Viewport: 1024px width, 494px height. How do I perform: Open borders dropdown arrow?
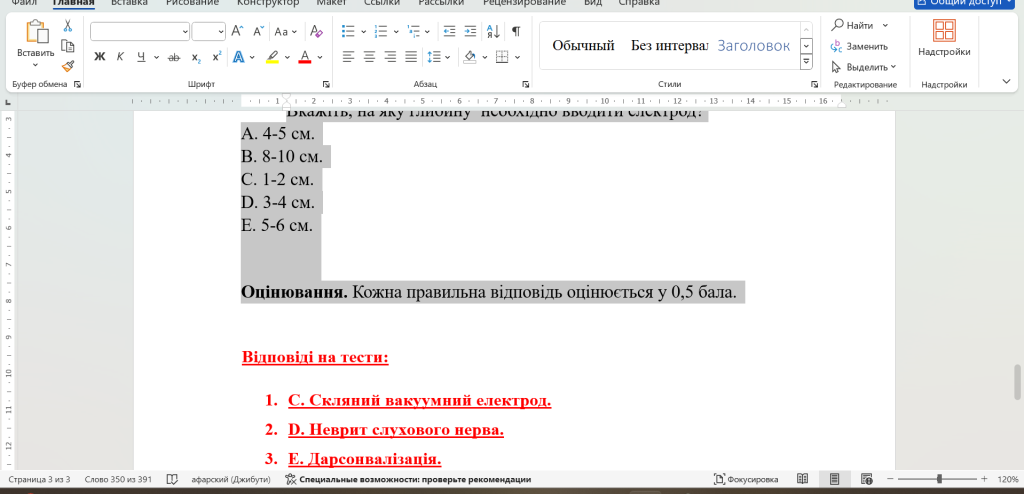tap(517, 57)
